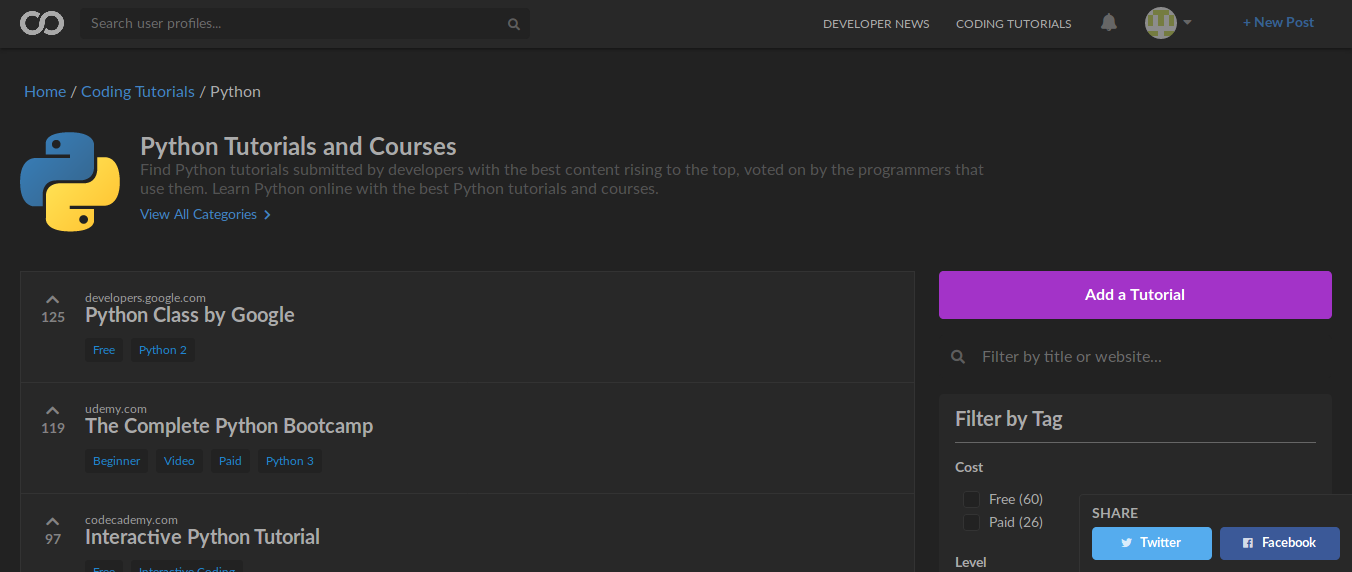Click the Coderwall infinity logo
This screenshot has width=1352, height=572.
pos(42,22)
